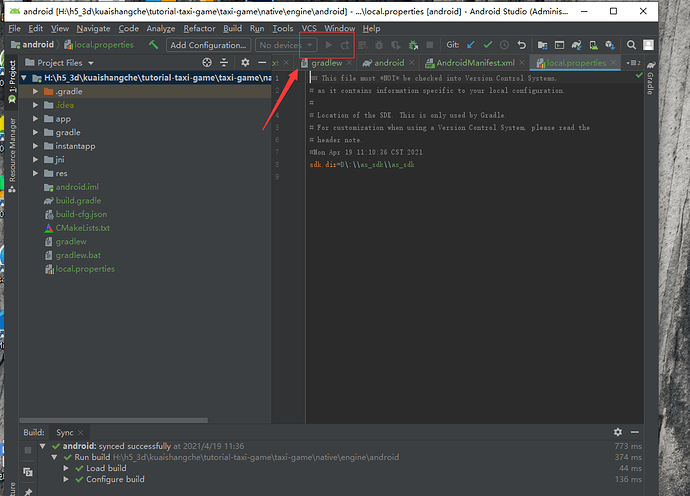Click the Apply Changes rerun icon
The height and width of the screenshot is (496, 690).
(345, 45)
